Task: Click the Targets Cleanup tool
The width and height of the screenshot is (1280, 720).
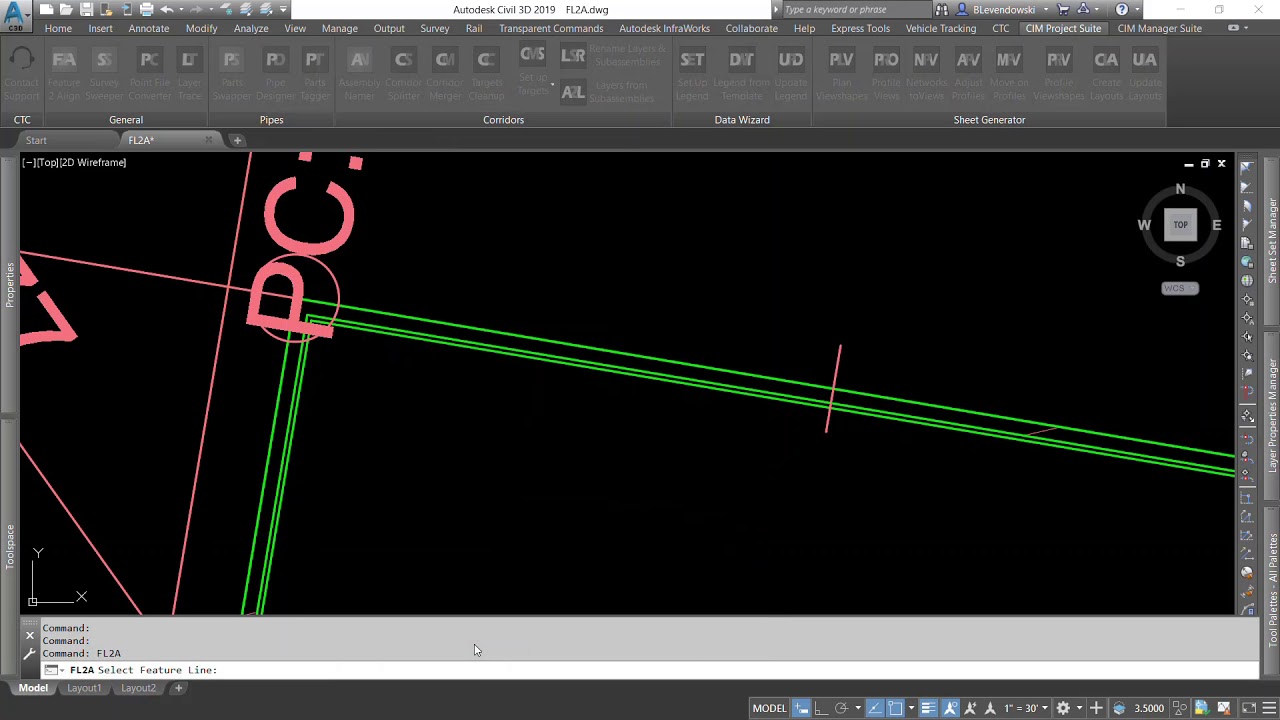Action: pyautogui.click(x=486, y=75)
